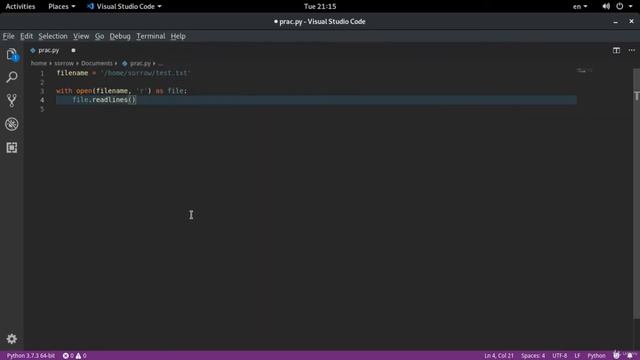The width and height of the screenshot is (640, 360).
Task: Open the Go menu
Action: pyautogui.click(x=100, y=36)
